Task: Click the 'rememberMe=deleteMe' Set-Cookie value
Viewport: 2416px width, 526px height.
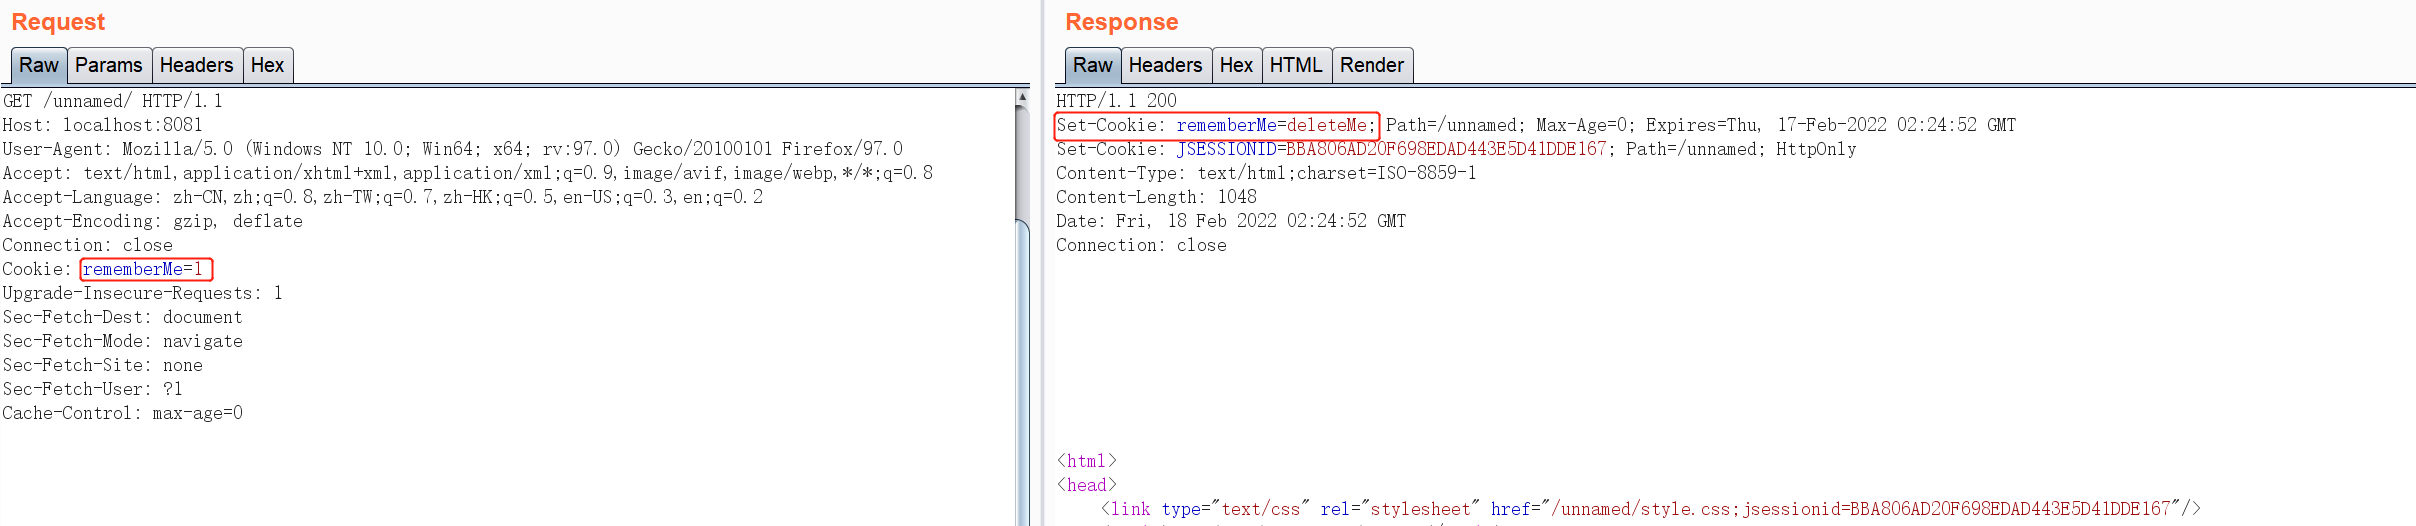Action: pyautogui.click(x=1272, y=125)
